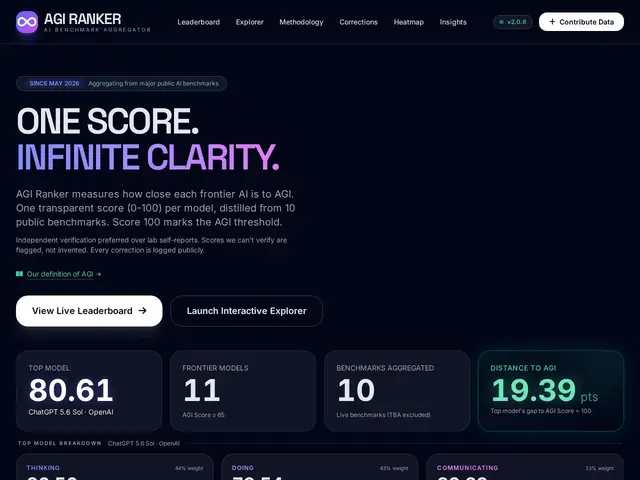Click the plus icon in Contribute Data

[552, 22]
